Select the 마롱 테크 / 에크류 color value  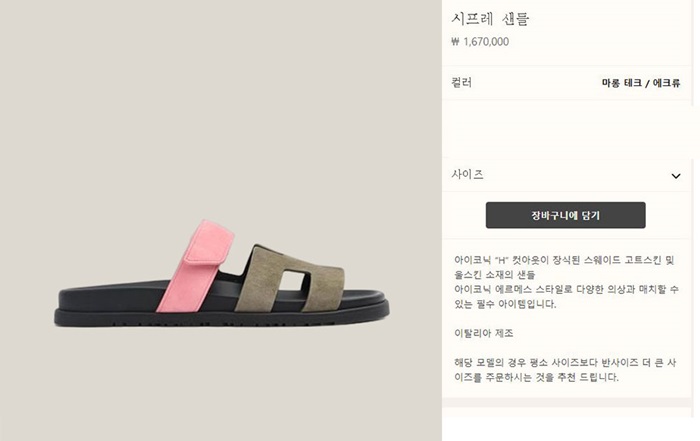[x=641, y=83]
